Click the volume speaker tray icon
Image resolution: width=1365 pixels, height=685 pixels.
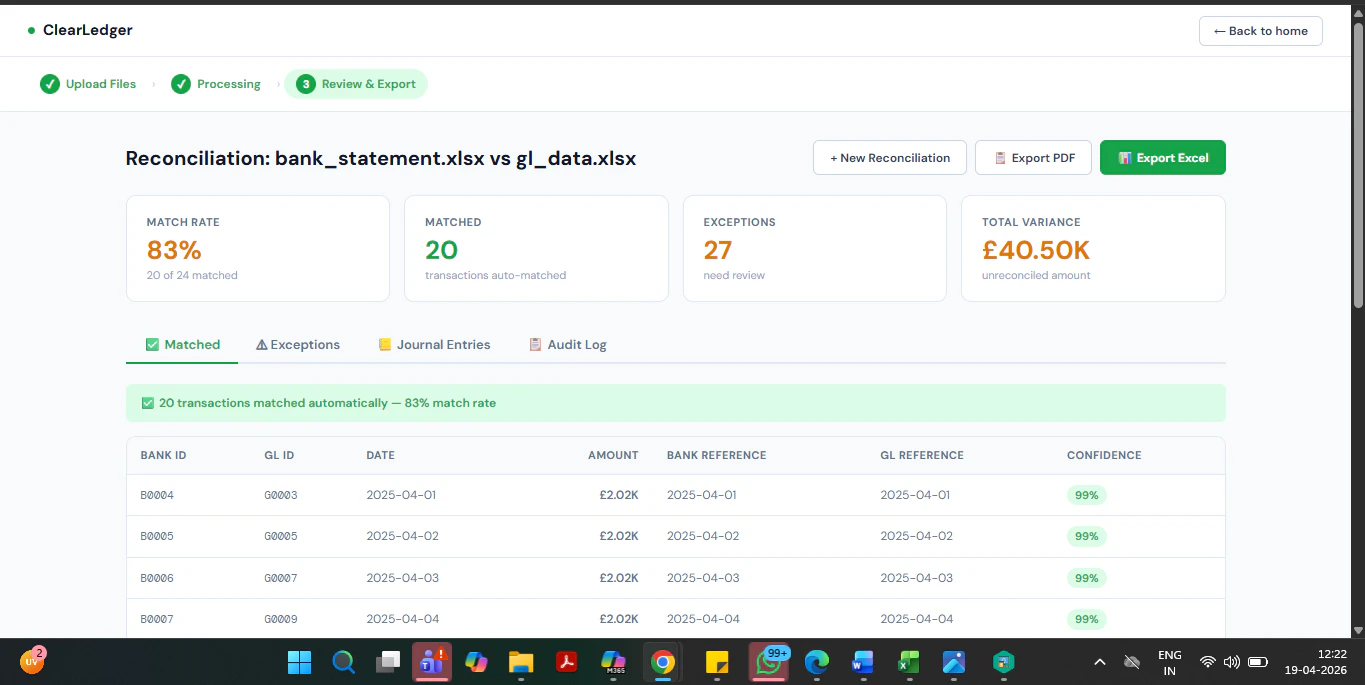[x=1232, y=662]
